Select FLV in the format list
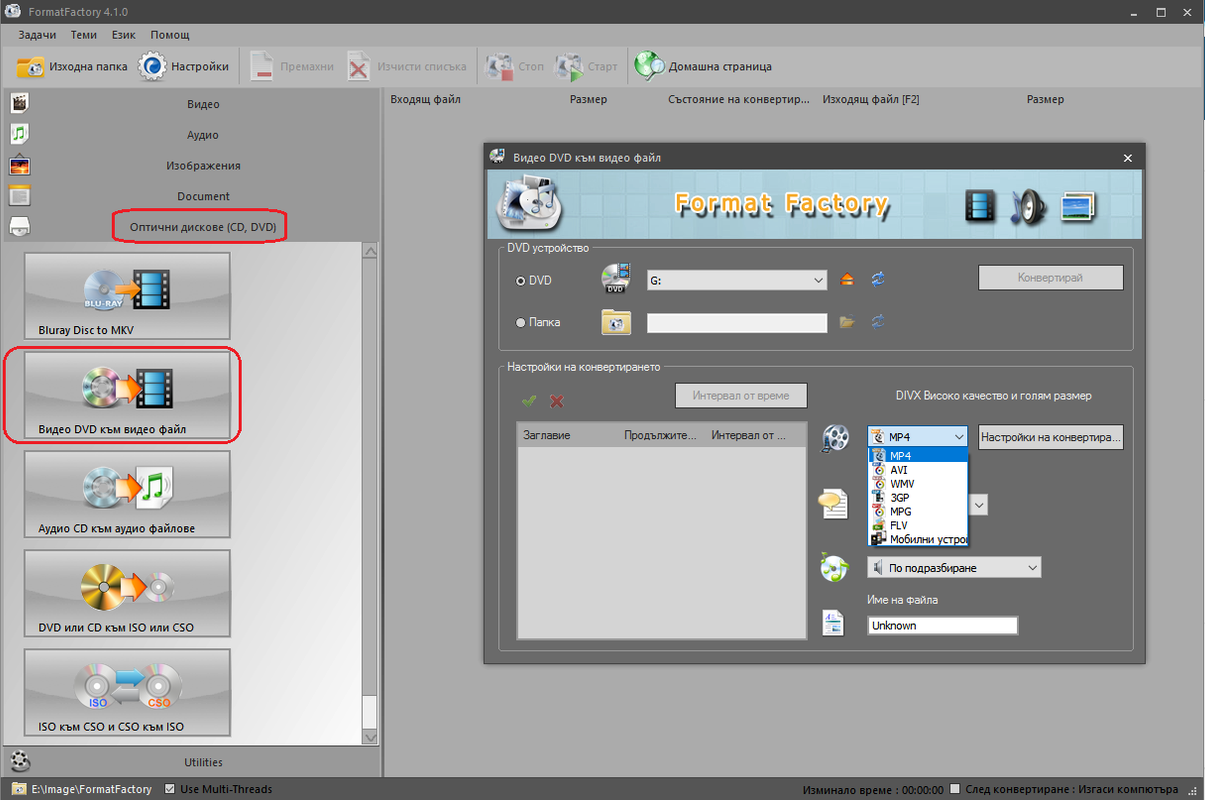This screenshot has height=800, width=1205. pos(918,525)
